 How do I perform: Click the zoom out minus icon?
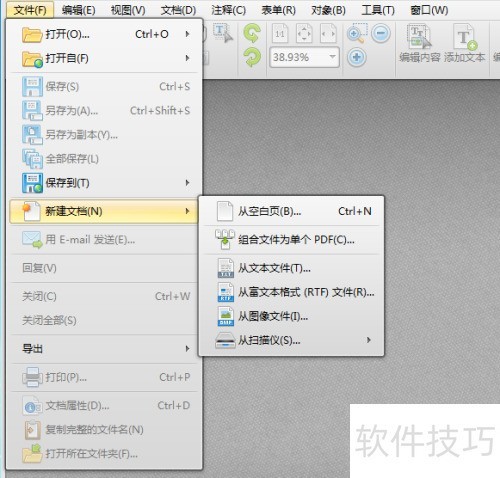381,33
